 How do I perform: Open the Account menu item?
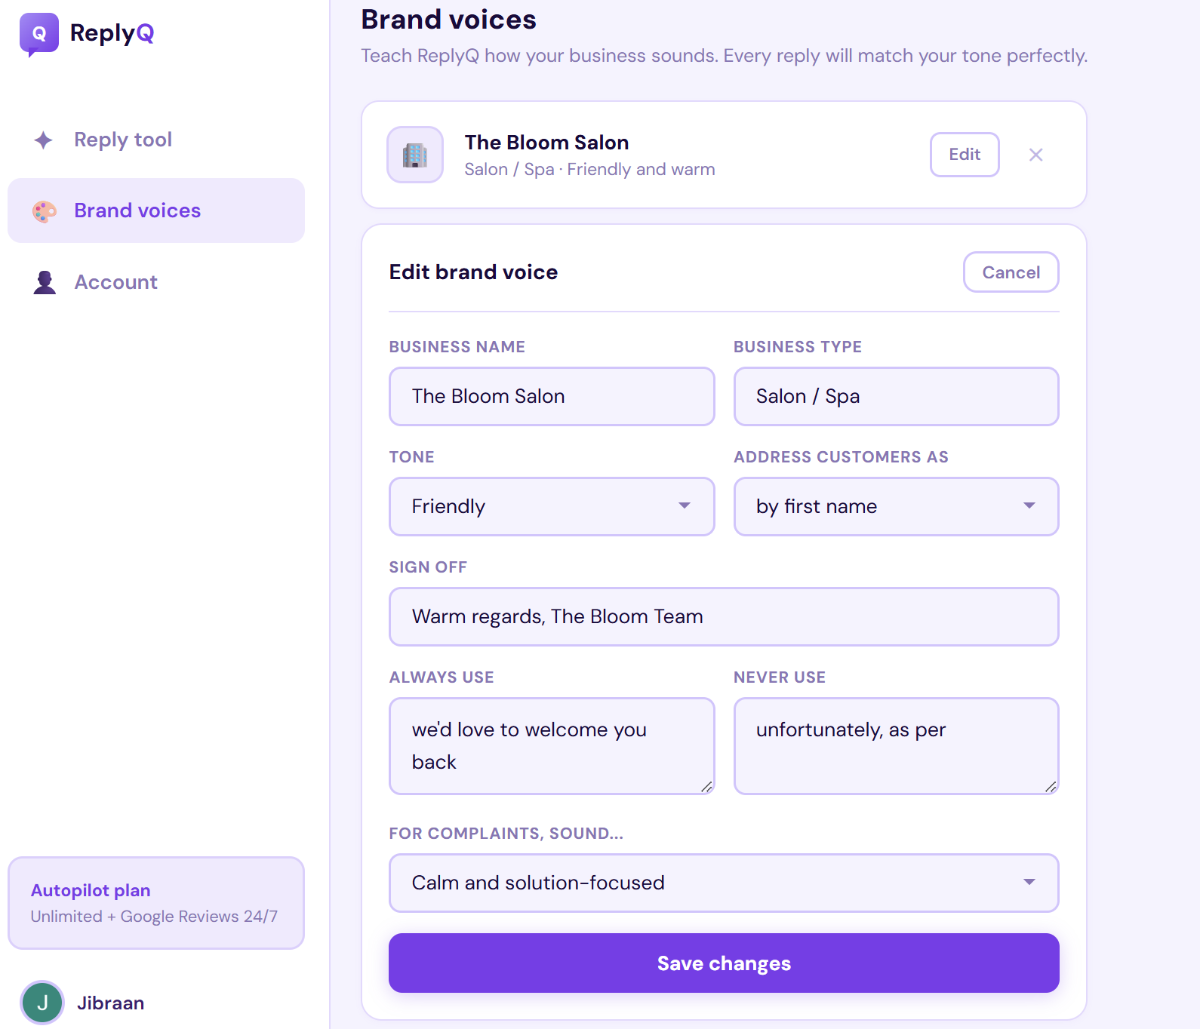click(x=116, y=282)
